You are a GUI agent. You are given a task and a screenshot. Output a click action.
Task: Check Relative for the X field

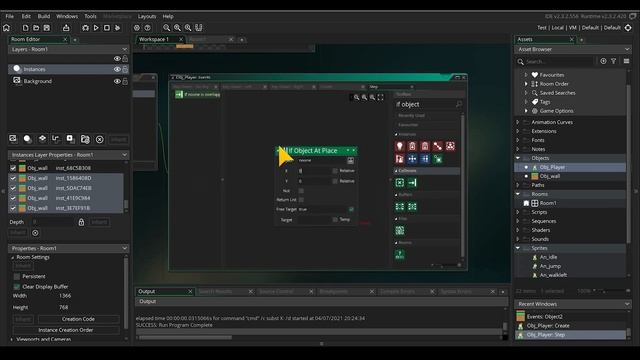click(335, 171)
